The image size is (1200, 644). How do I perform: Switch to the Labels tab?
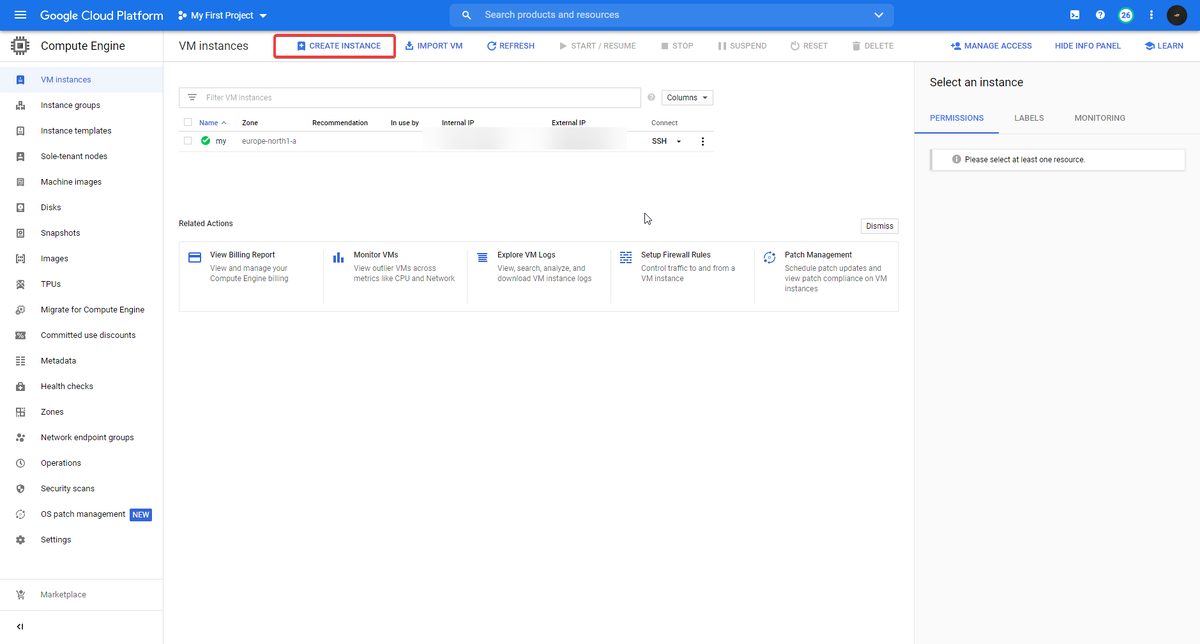[x=1029, y=118]
